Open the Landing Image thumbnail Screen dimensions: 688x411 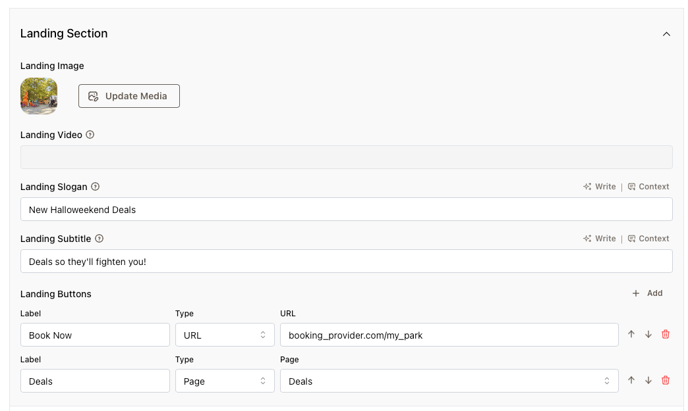pyautogui.click(x=39, y=96)
